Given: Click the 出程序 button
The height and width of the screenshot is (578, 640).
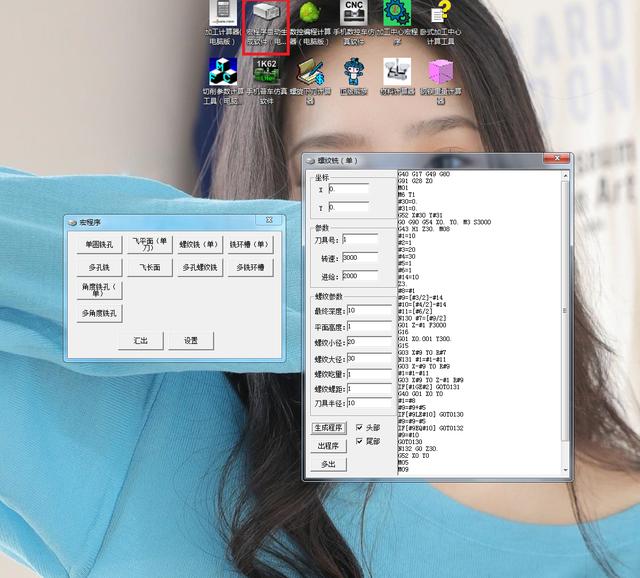Looking at the screenshot, I should tap(328, 446).
